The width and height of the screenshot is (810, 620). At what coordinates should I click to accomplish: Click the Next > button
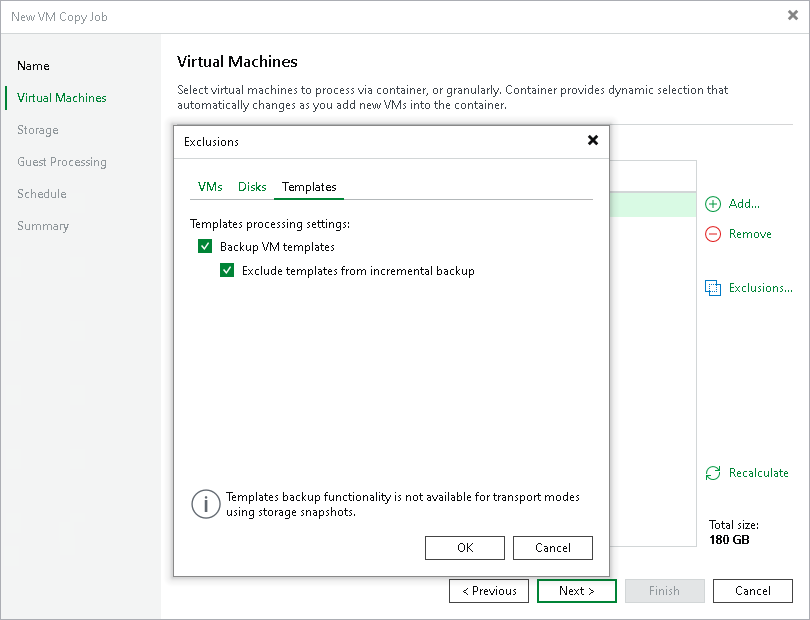pyautogui.click(x=577, y=591)
